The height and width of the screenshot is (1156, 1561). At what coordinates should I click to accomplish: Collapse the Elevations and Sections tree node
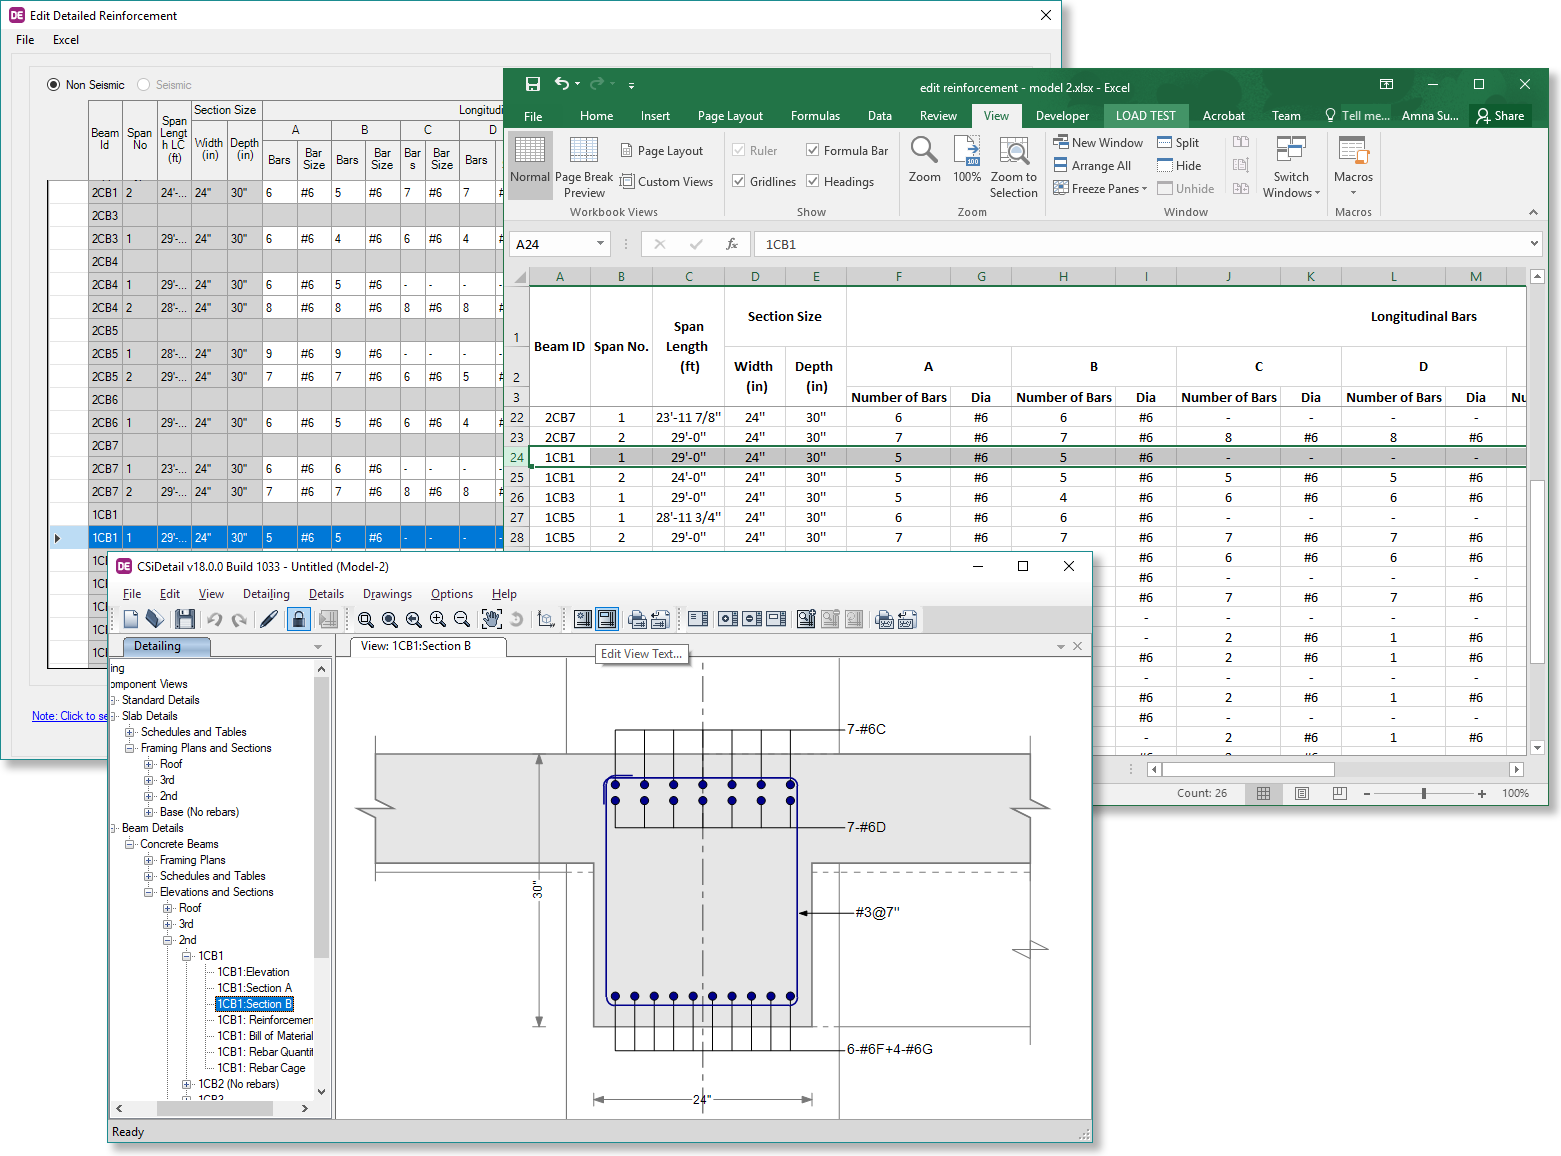[149, 892]
